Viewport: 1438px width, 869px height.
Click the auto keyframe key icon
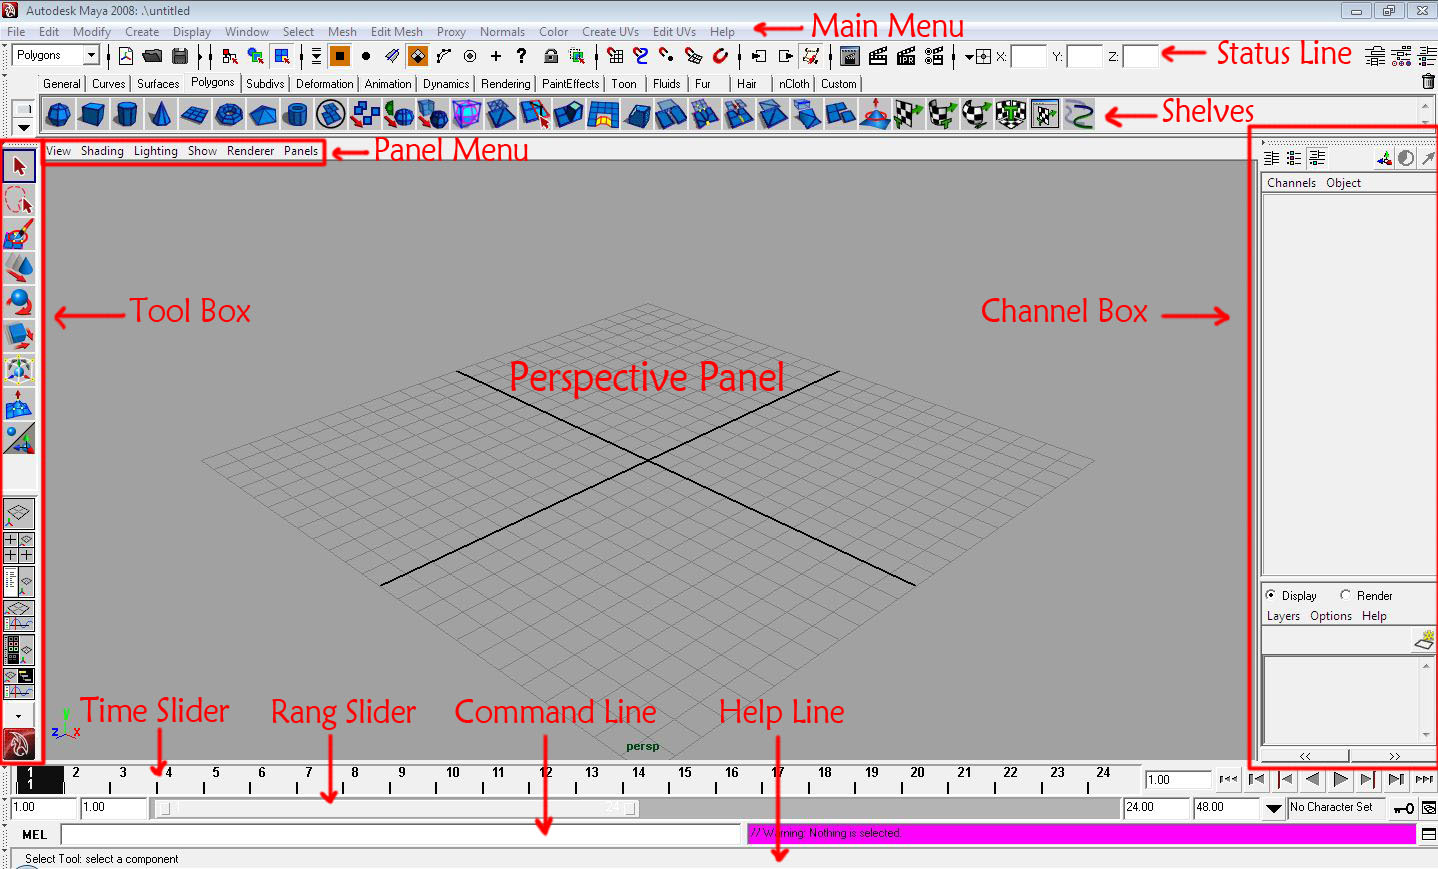[x=1404, y=808]
